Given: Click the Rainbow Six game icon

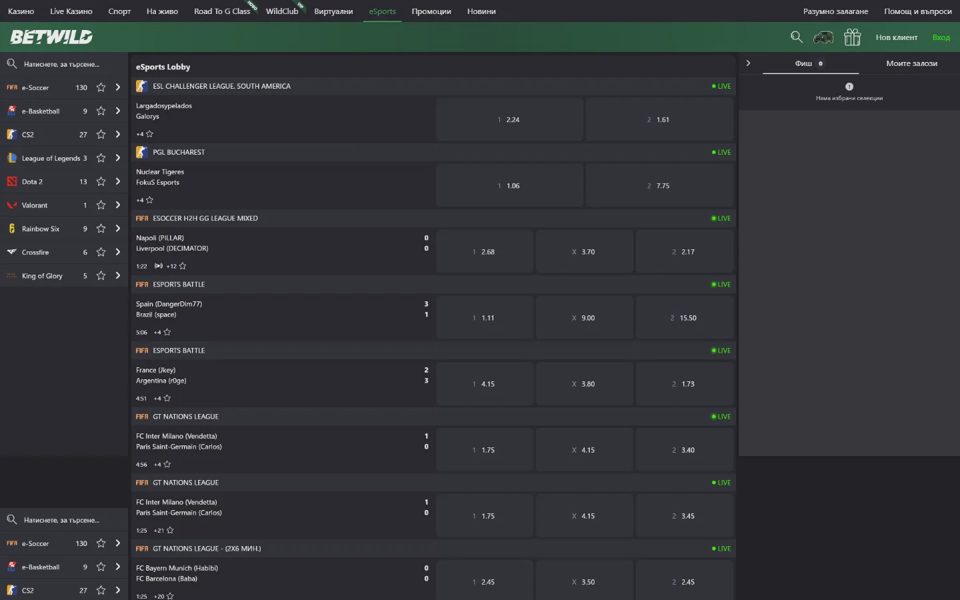Looking at the screenshot, I should pyautogui.click(x=12, y=228).
